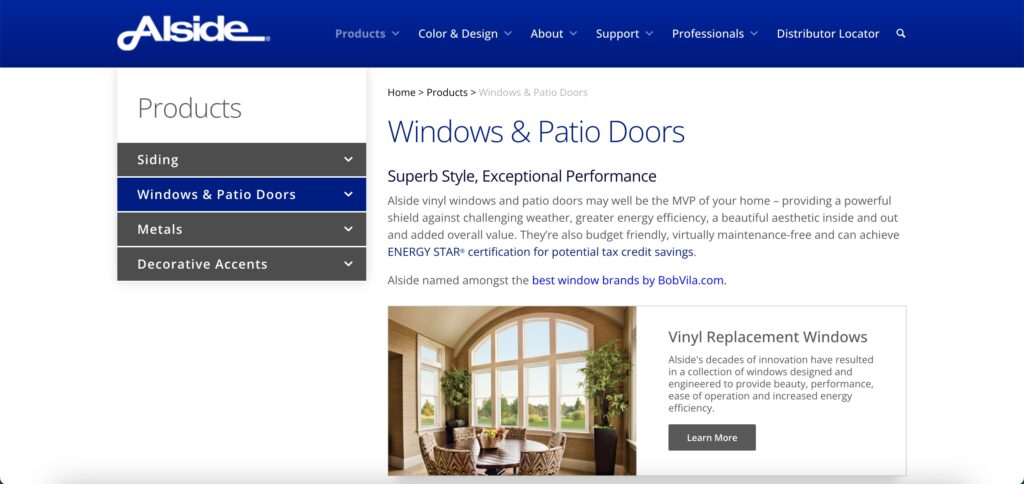Expand chevron next to Products in header
This screenshot has height=484, width=1024.
point(395,34)
